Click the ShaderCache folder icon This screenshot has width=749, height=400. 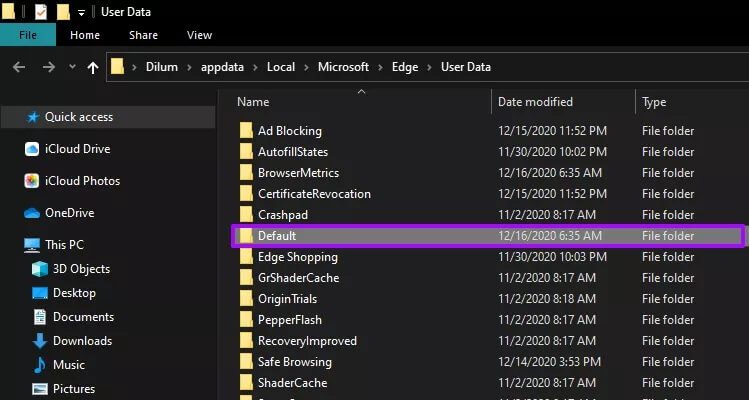coord(246,383)
